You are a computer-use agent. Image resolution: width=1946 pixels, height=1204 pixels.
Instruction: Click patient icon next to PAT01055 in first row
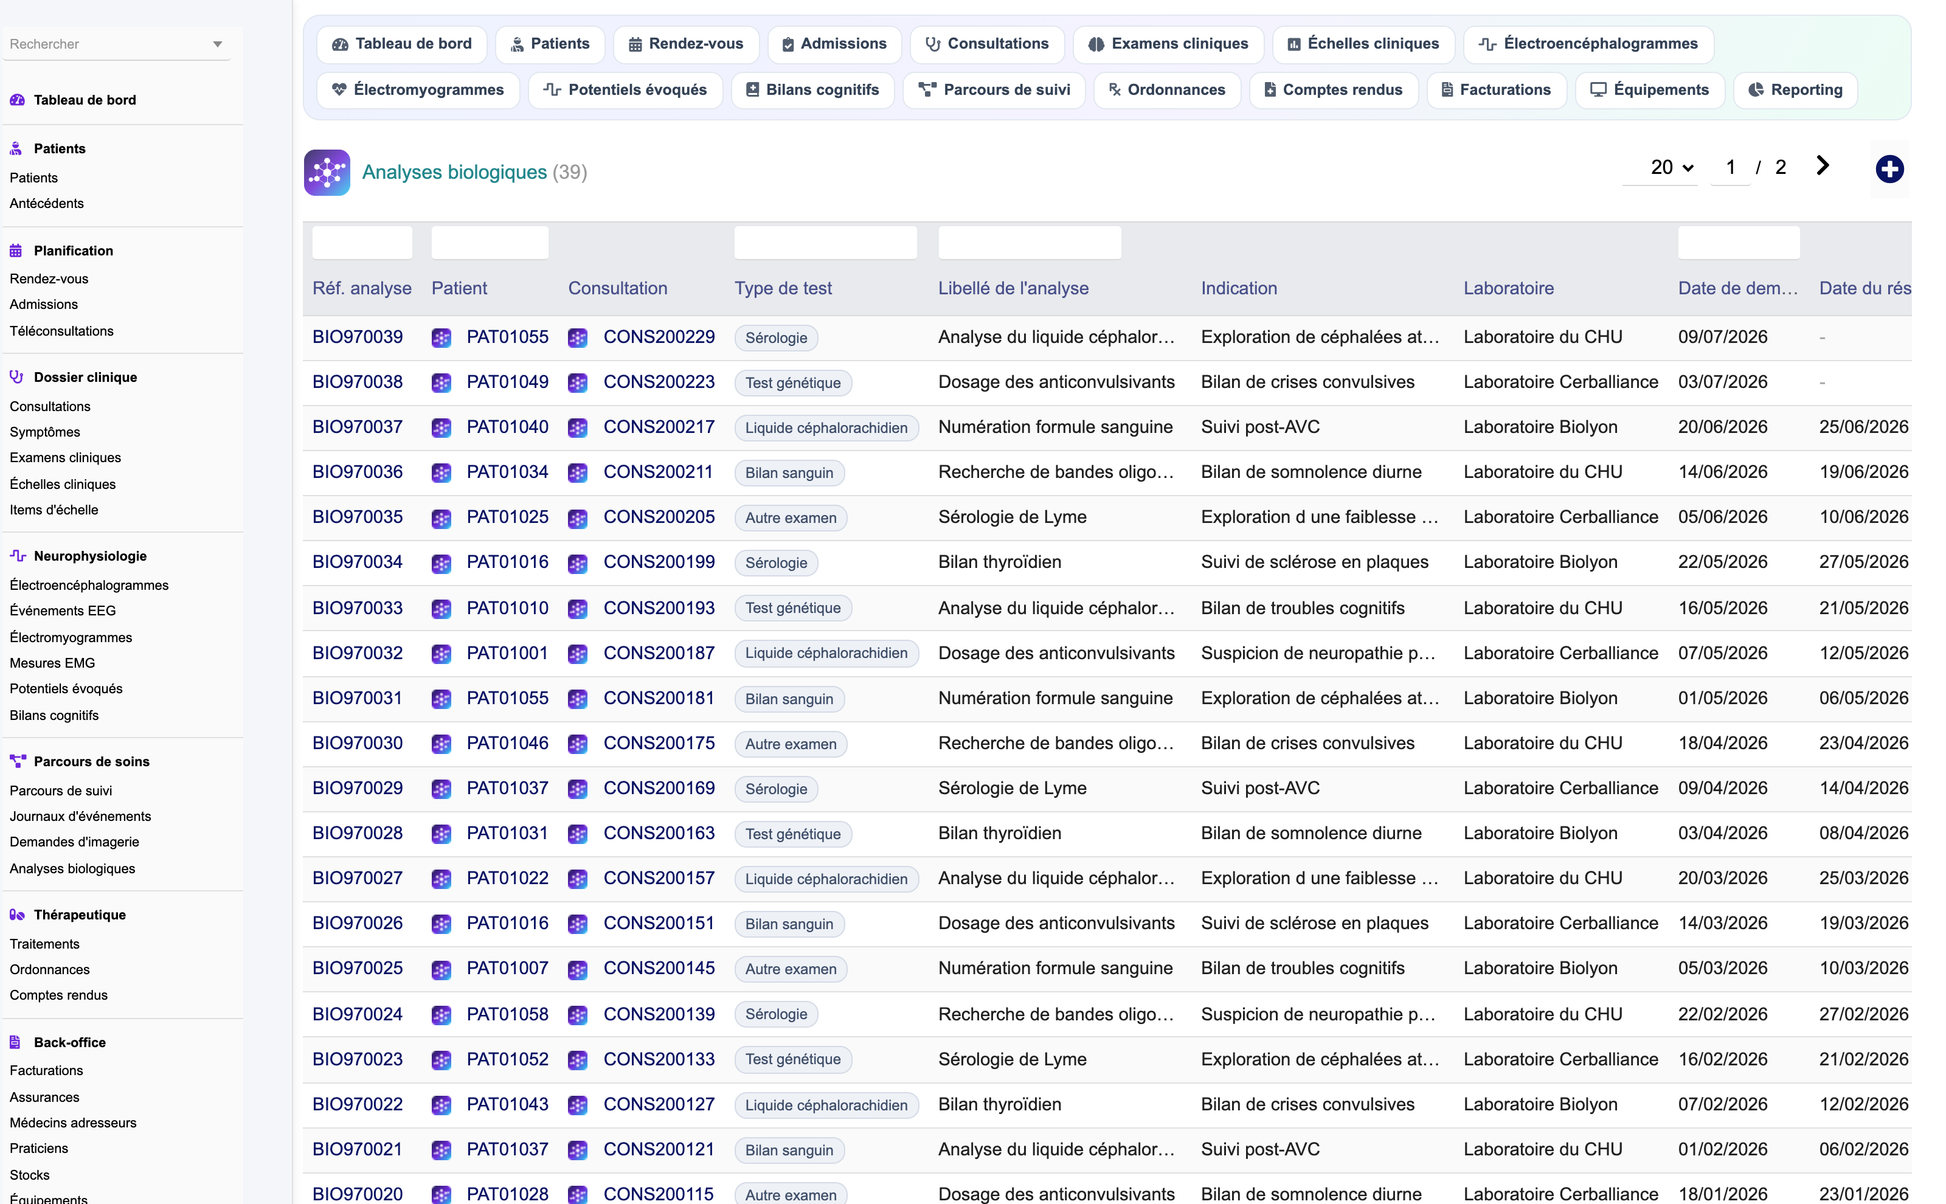[x=442, y=338]
